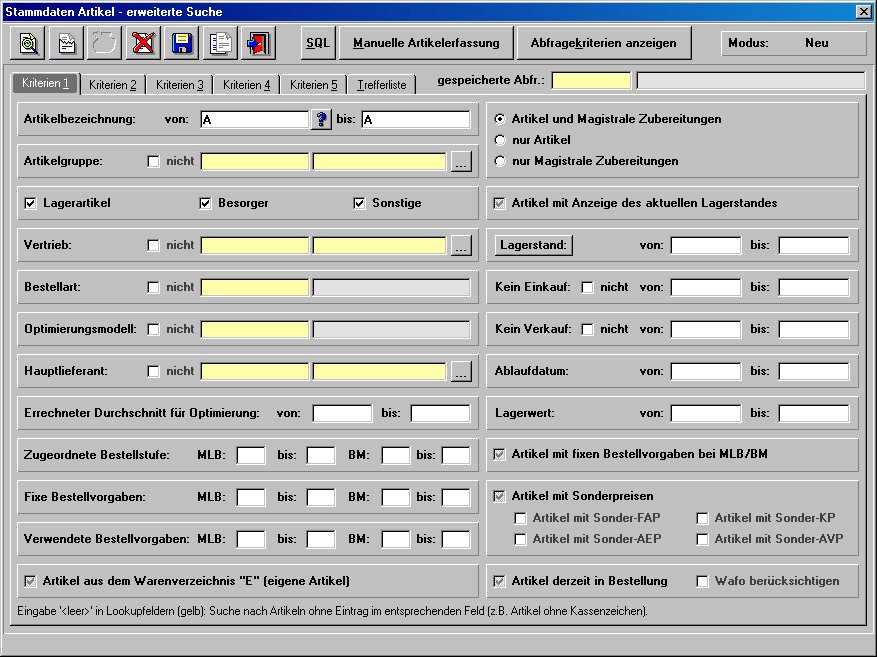Click the Lagerstand button
This screenshot has width=877, height=657.
pyautogui.click(x=533, y=245)
